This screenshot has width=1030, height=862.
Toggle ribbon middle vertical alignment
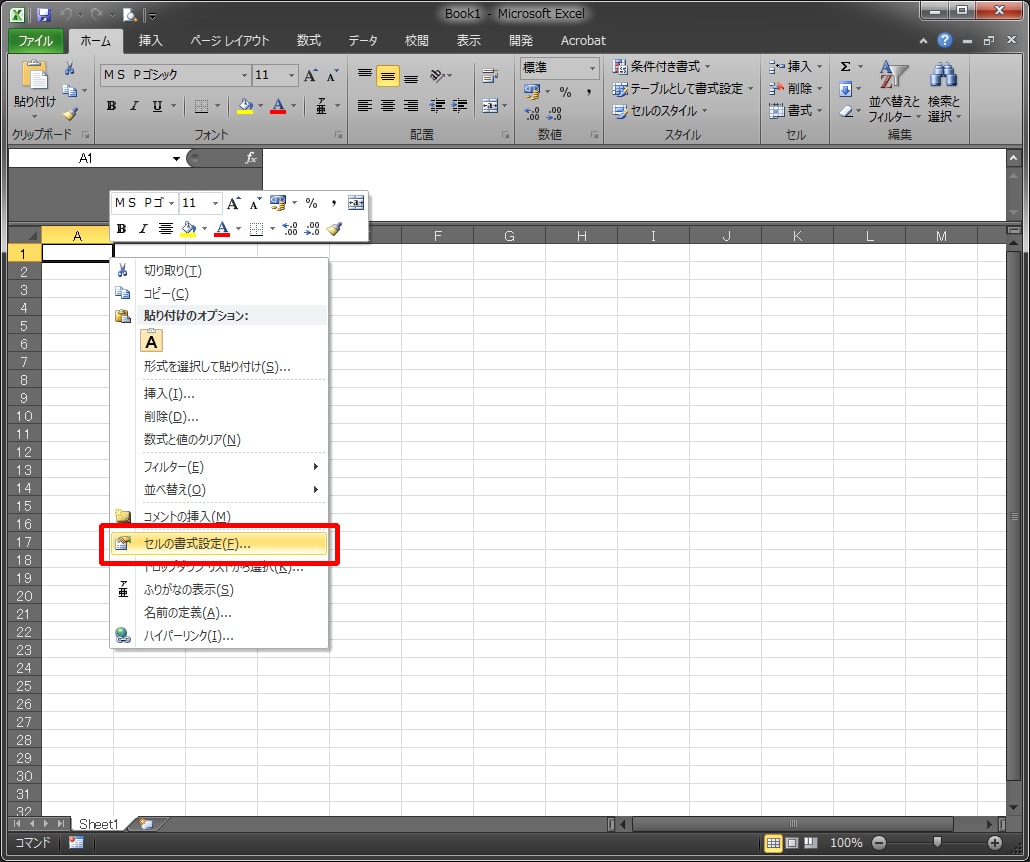(x=388, y=76)
